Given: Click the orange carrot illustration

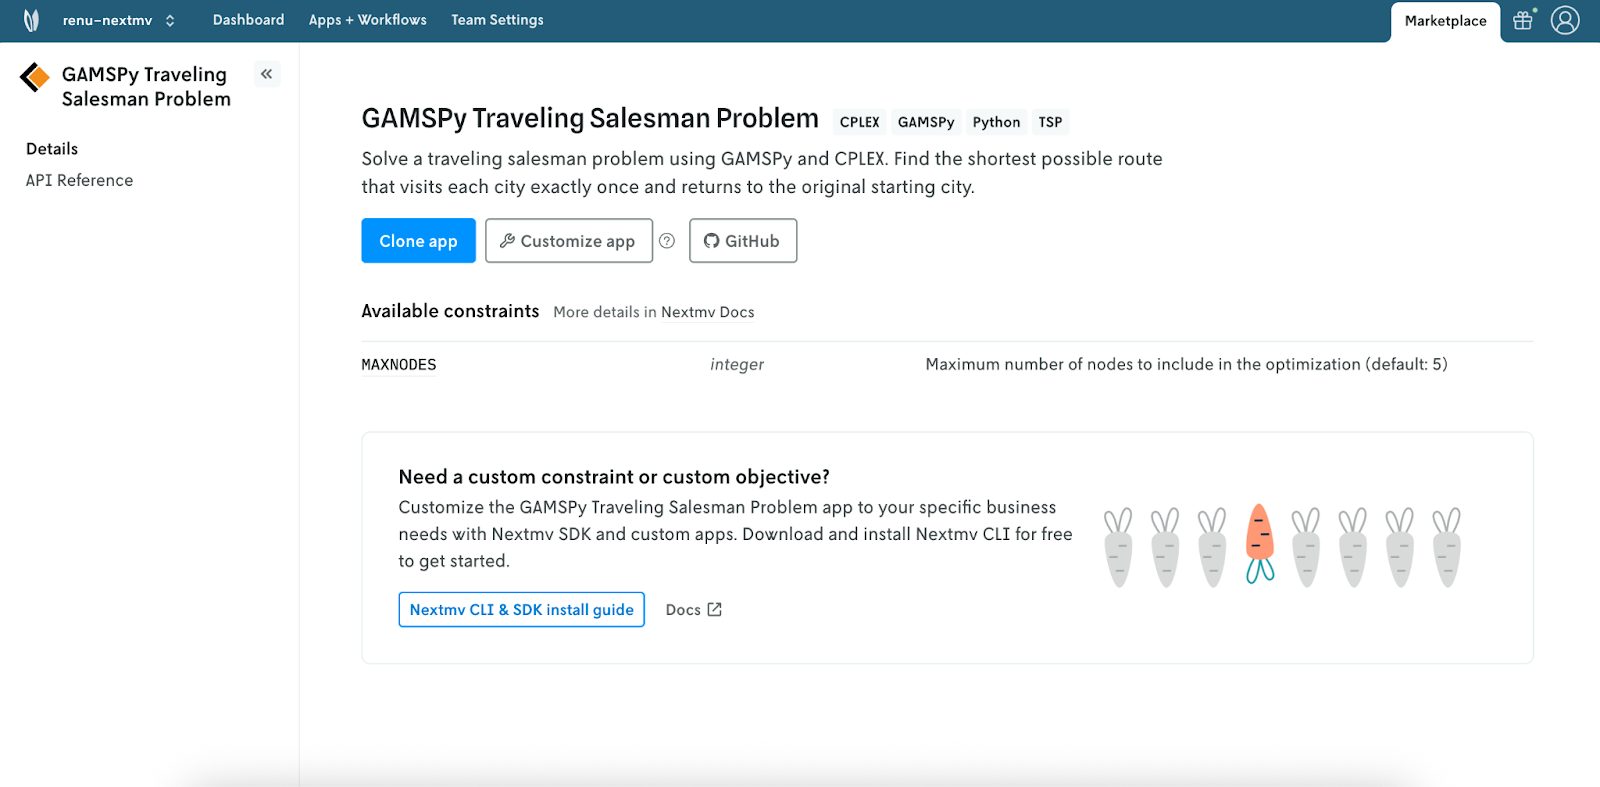Looking at the screenshot, I should 1260,543.
